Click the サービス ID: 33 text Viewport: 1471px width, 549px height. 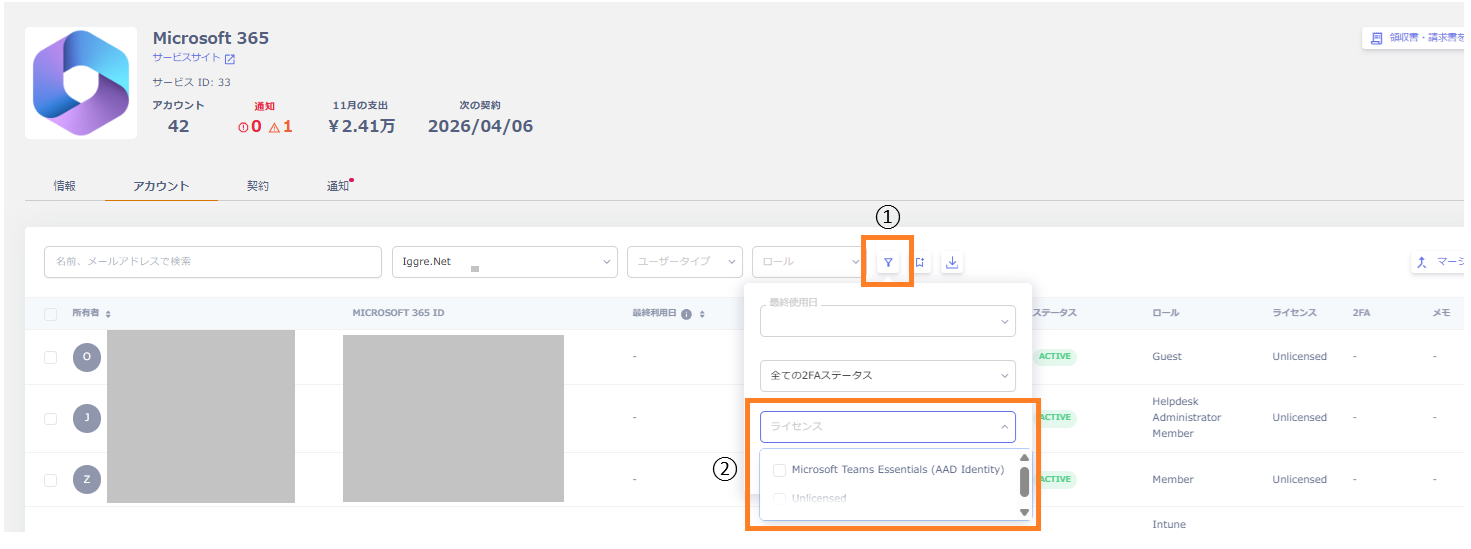click(191, 82)
